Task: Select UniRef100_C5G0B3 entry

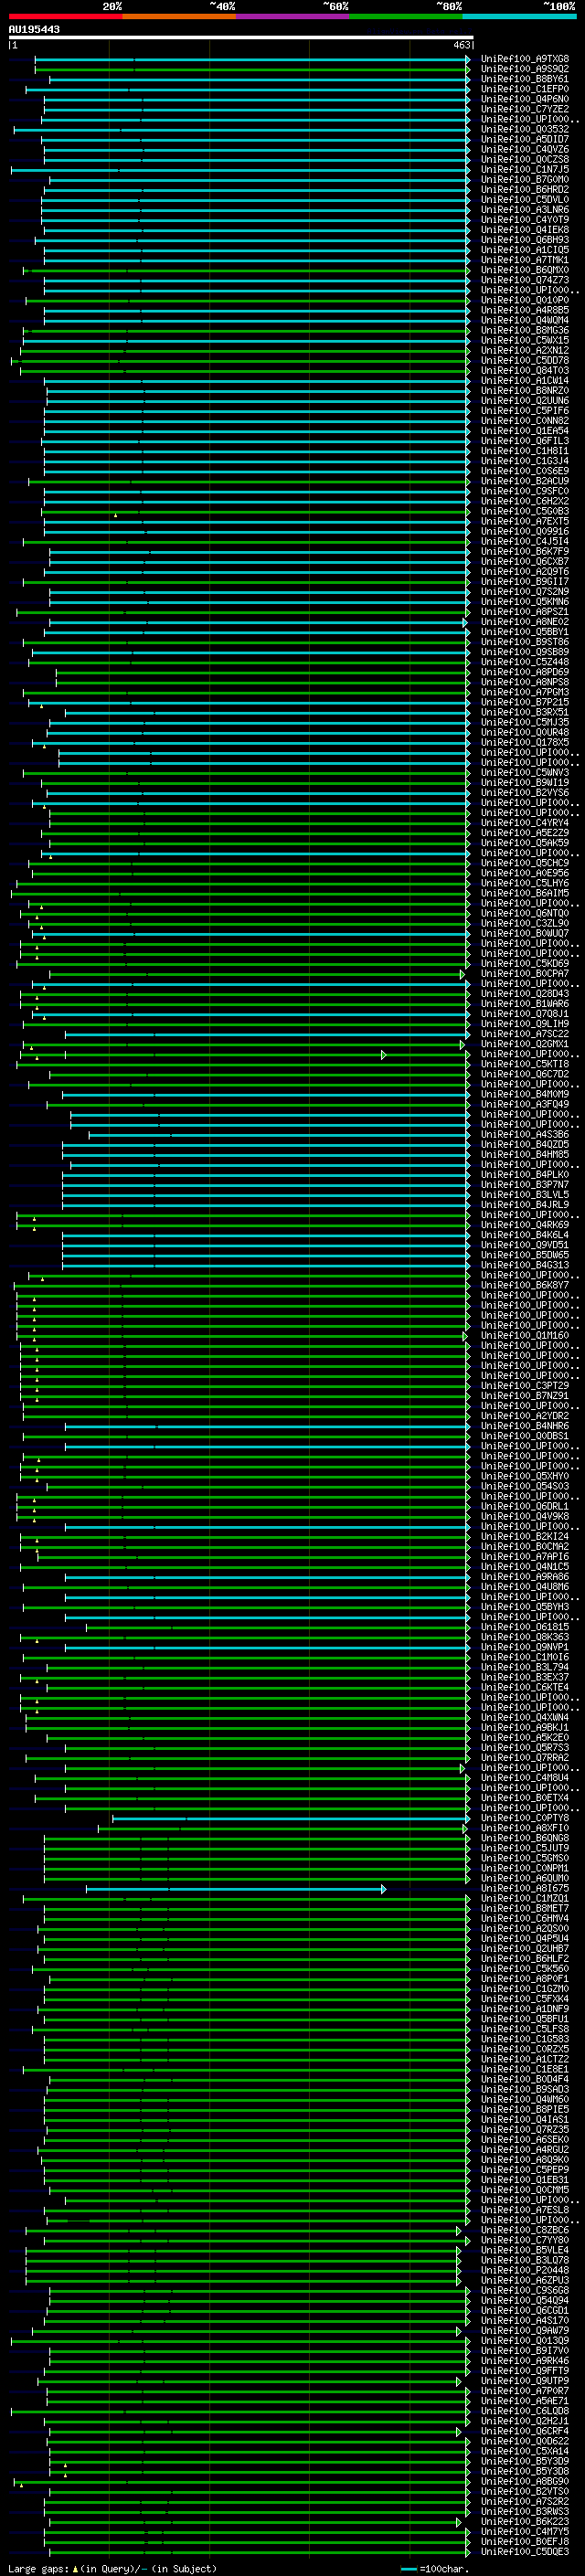Action: click(524, 511)
